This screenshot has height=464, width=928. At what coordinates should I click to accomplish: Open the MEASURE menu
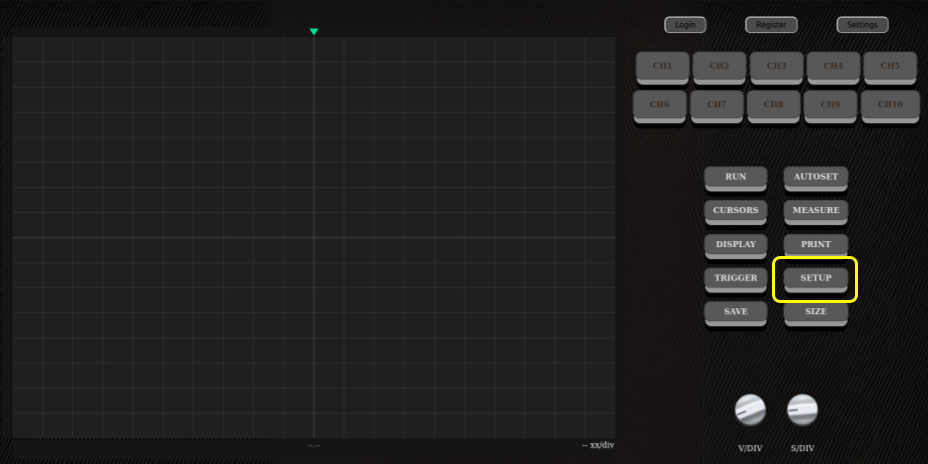pyautogui.click(x=816, y=212)
